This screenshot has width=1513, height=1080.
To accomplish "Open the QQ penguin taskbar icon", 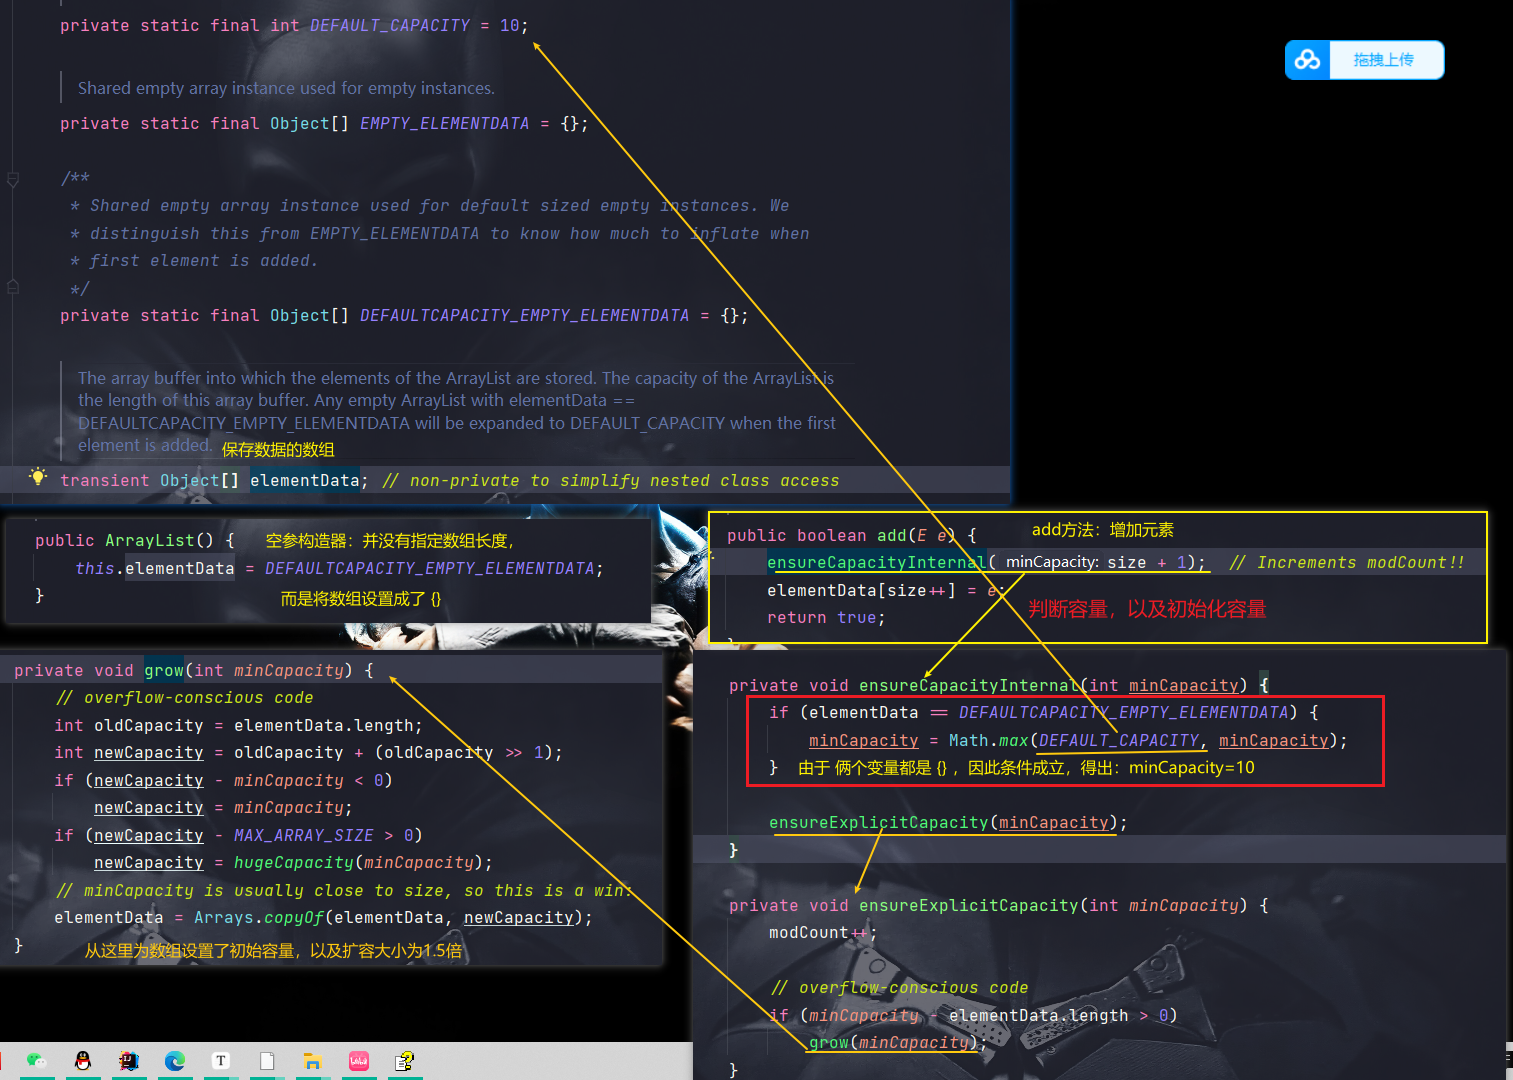I will point(83,1061).
